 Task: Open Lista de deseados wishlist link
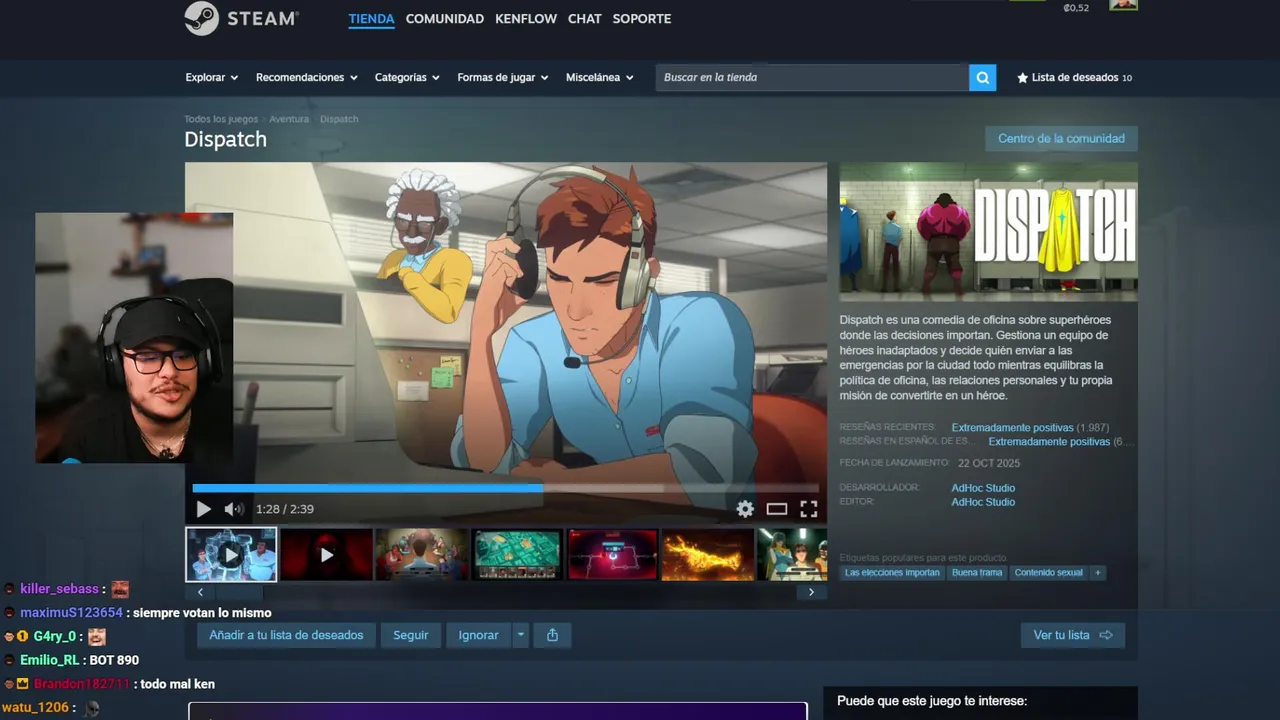click(1074, 77)
